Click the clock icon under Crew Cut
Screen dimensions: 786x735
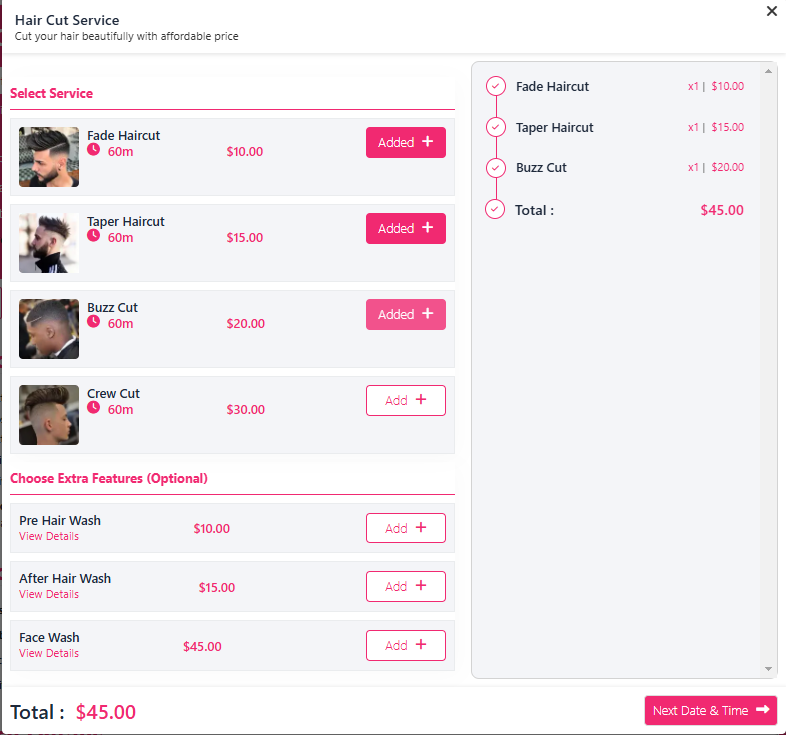tap(93, 407)
